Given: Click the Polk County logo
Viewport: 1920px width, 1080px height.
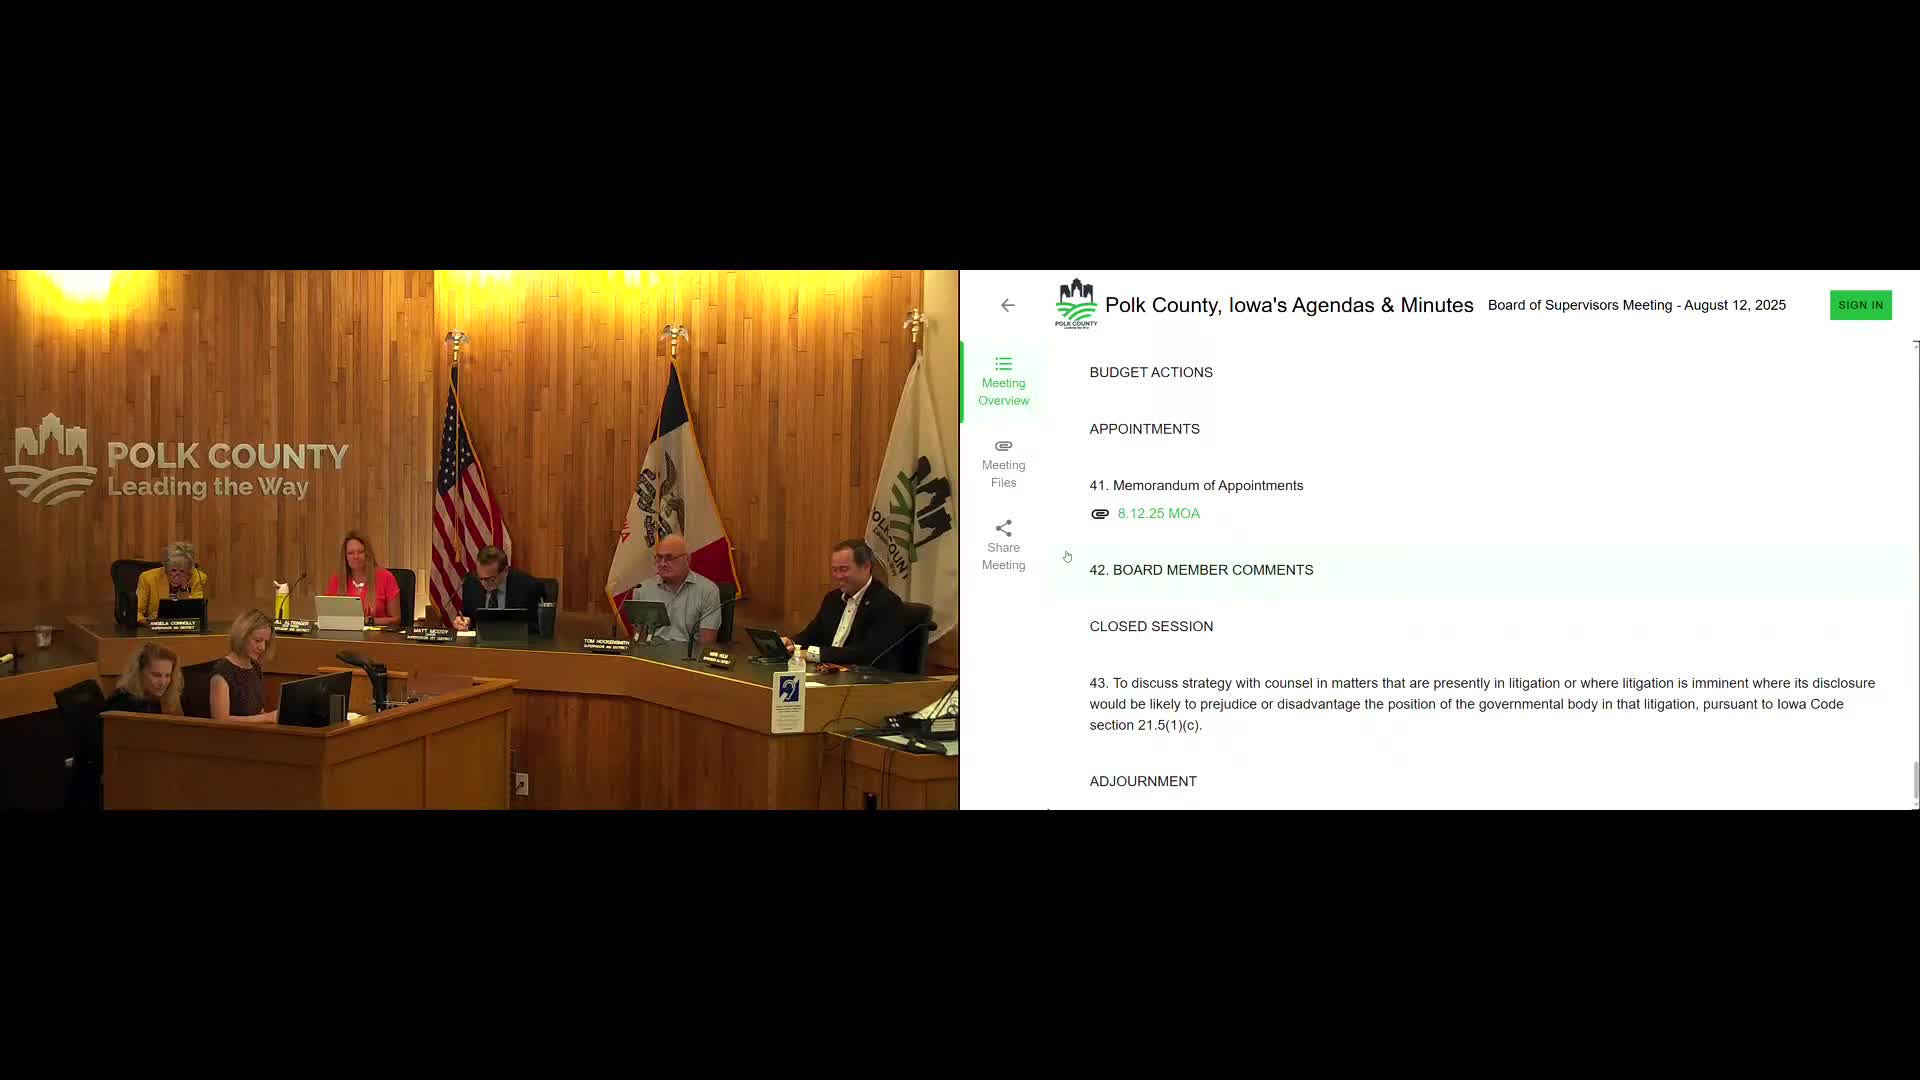Looking at the screenshot, I should (x=1076, y=304).
